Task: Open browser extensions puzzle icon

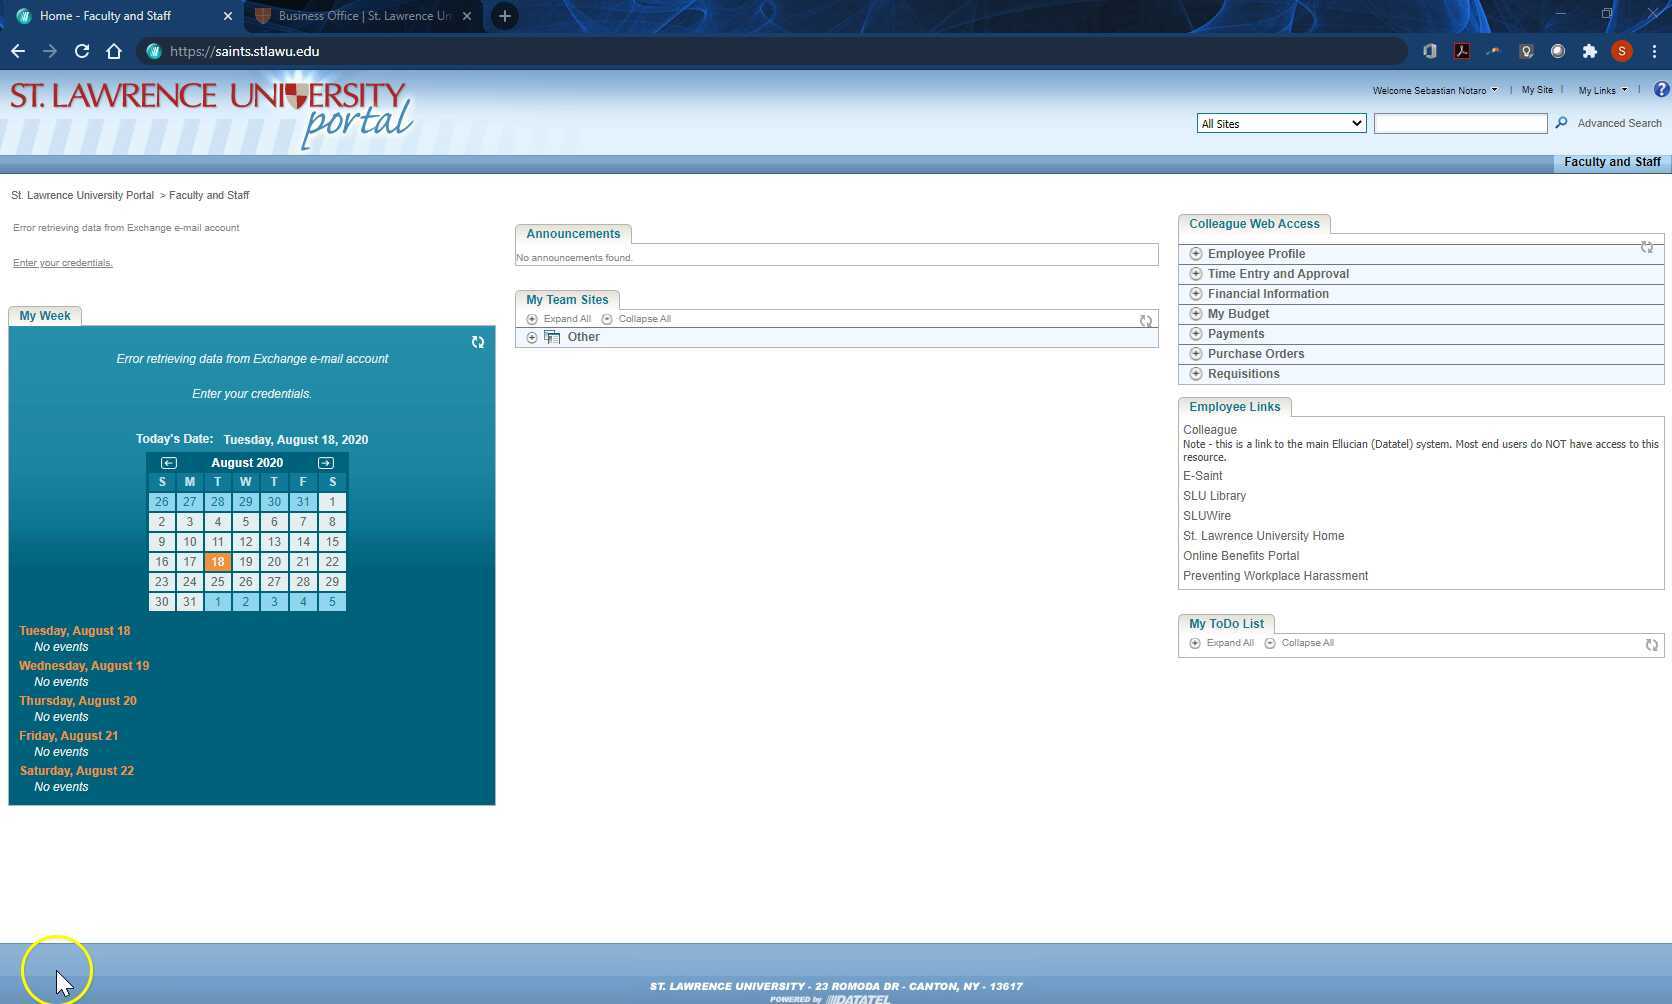Action: click(x=1589, y=51)
